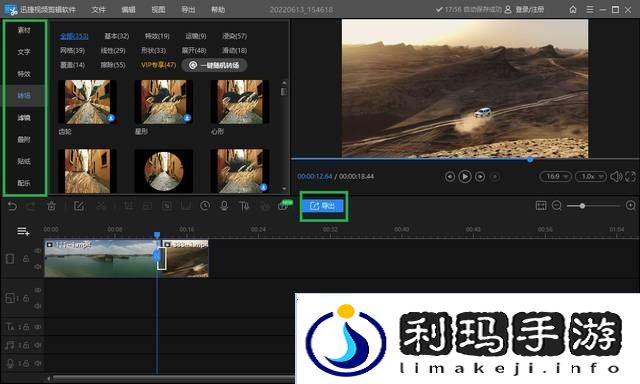This screenshot has width=640, height=384.
Task: Open the 1.0x playback speed dropdown
Action: click(x=591, y=176)
